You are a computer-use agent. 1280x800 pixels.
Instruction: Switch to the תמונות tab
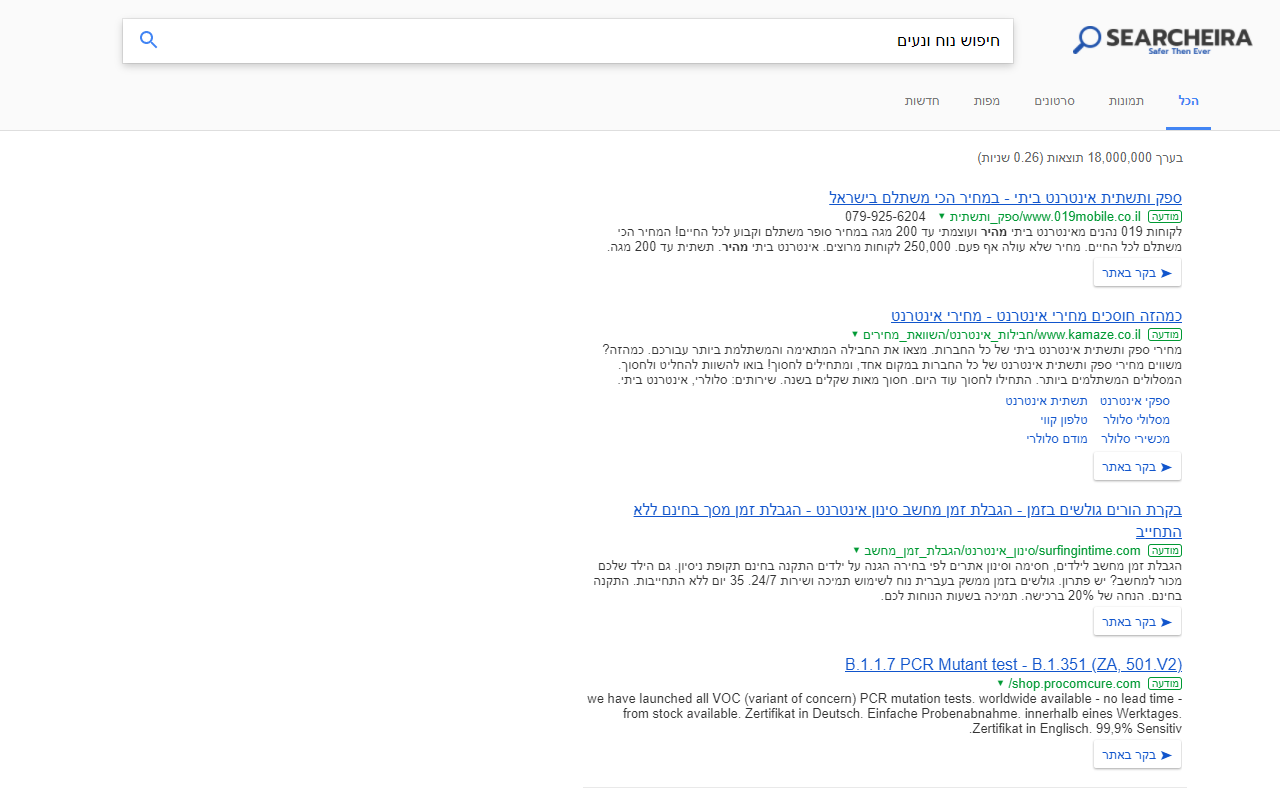(x=1126, y=101)
